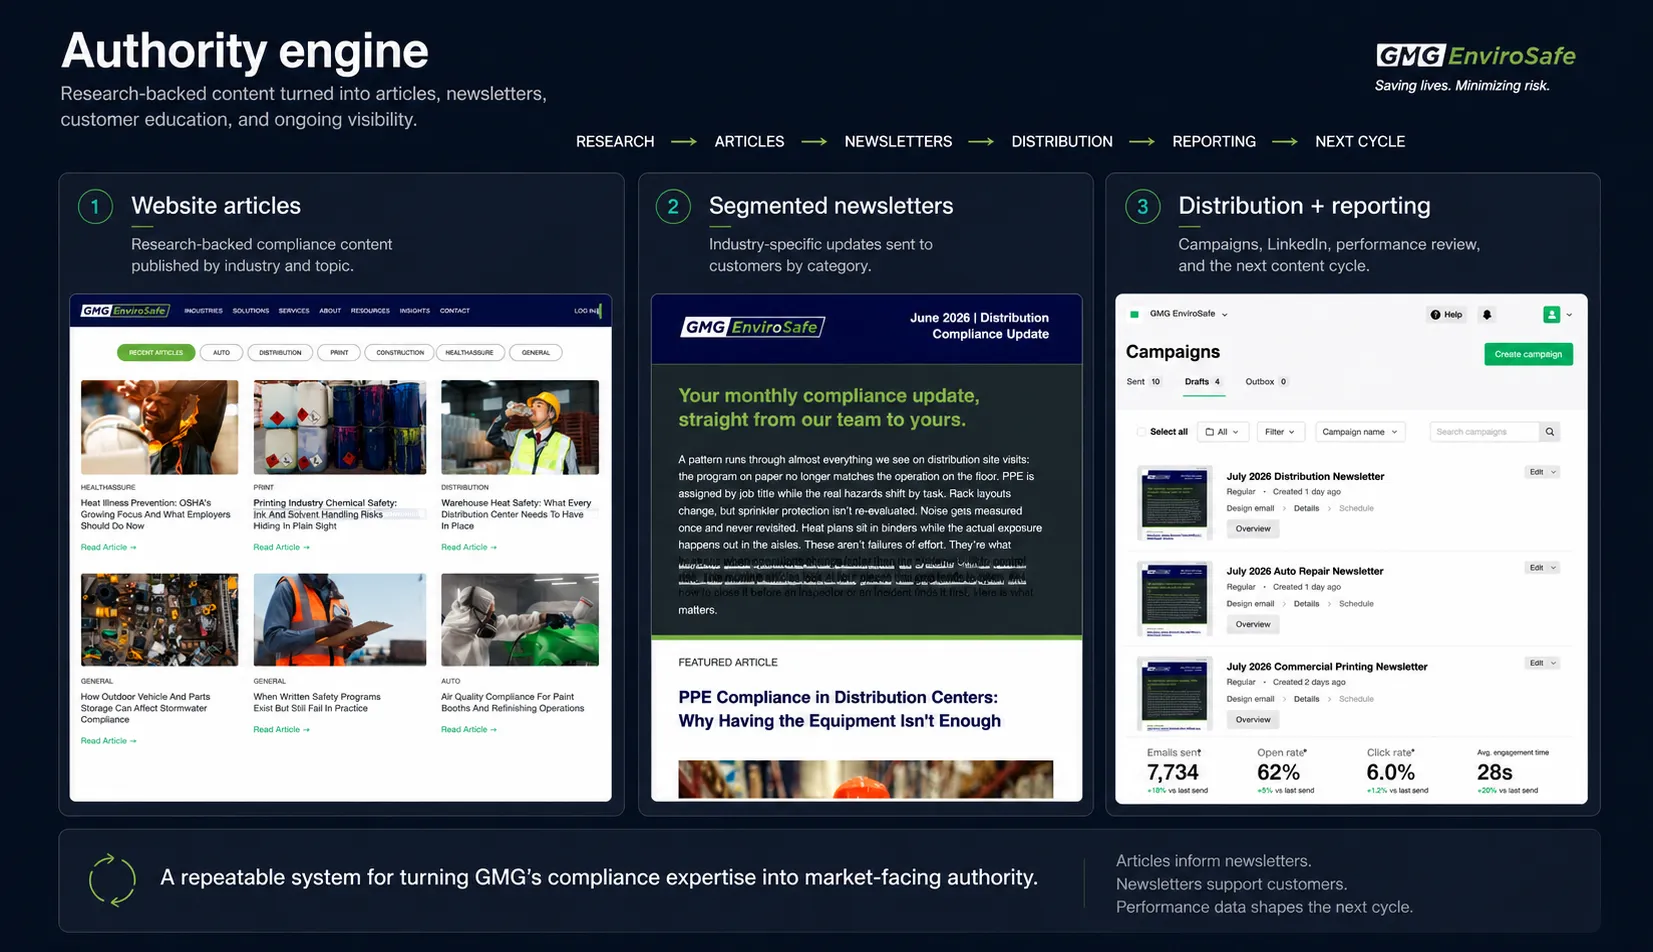This screenshot has height=952, width=1653.
Task: Open the RESOURCES menu item
Action: 370,311
